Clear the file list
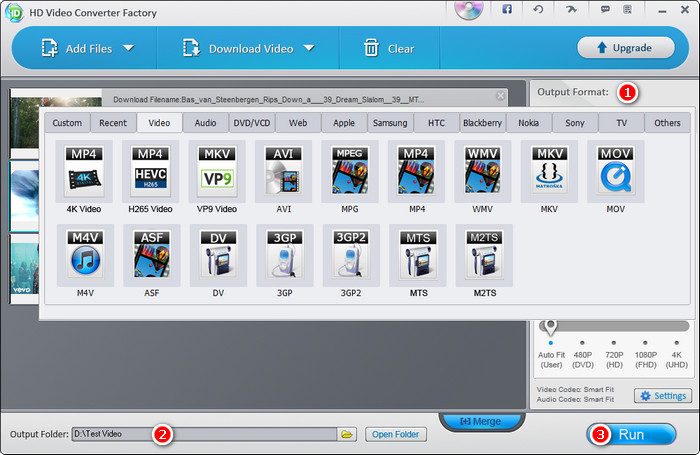 pos(389,48)
